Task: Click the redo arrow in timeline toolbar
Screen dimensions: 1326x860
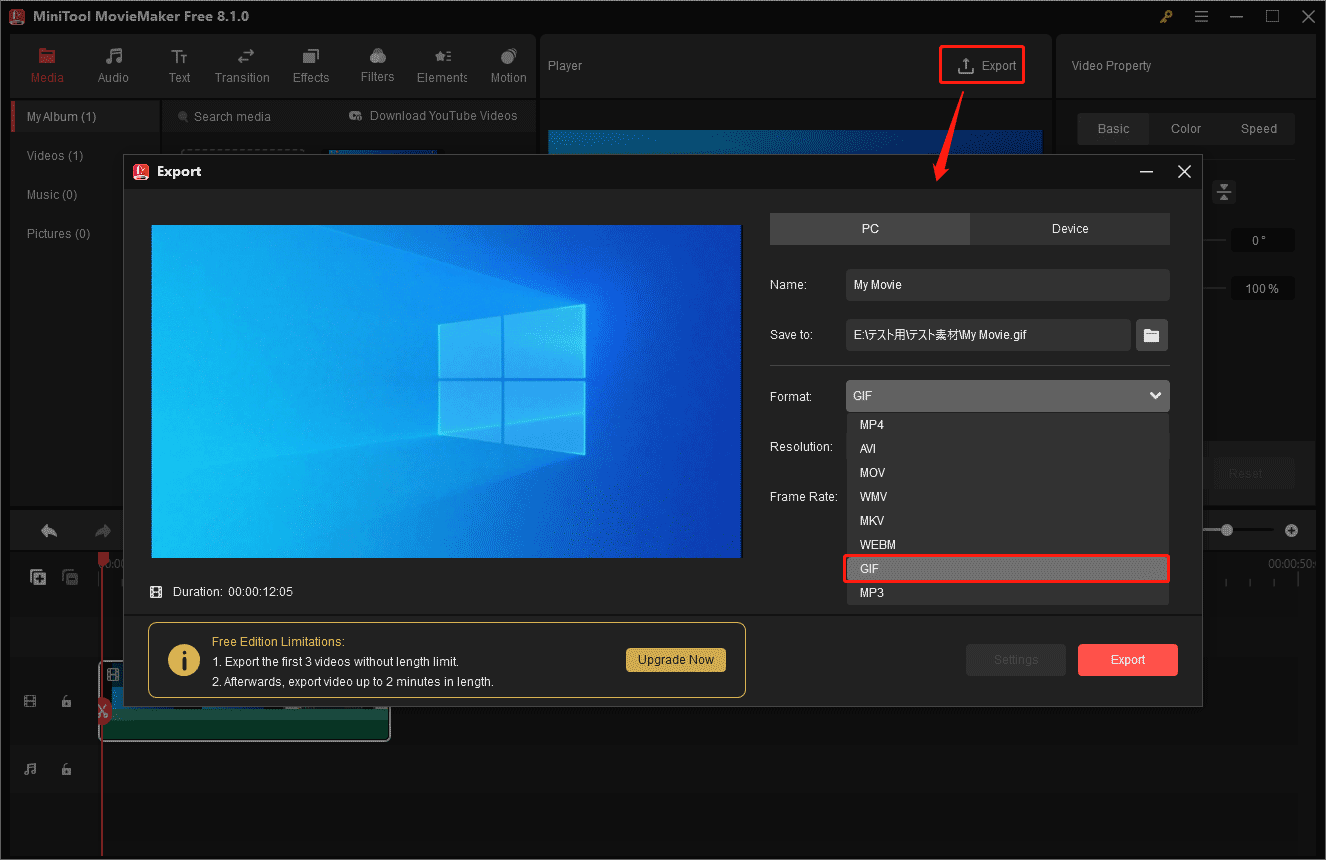Action: click(x=102, y=531)
